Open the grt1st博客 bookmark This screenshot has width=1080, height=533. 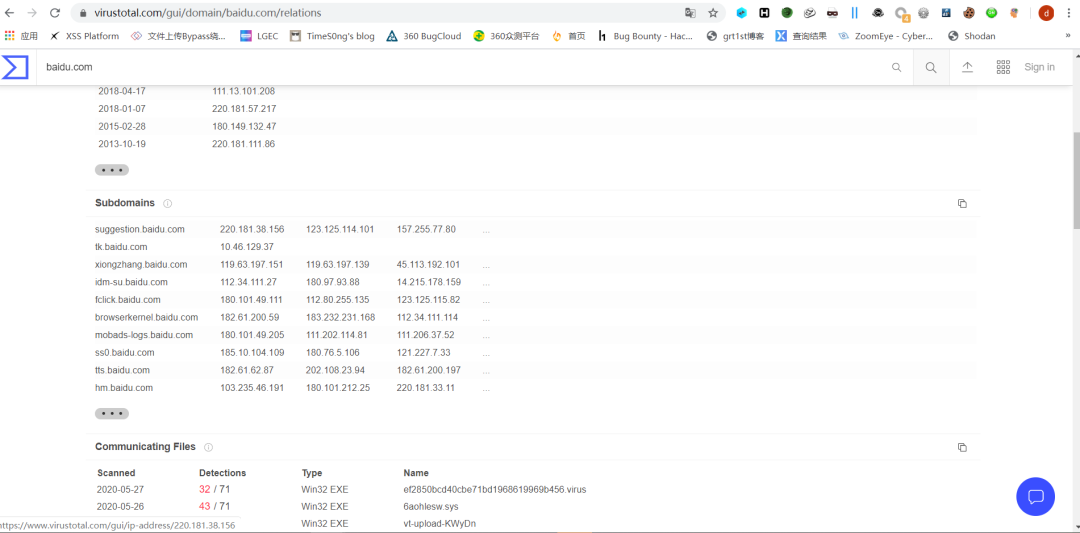pyautogui.click(x=735, y=36)
